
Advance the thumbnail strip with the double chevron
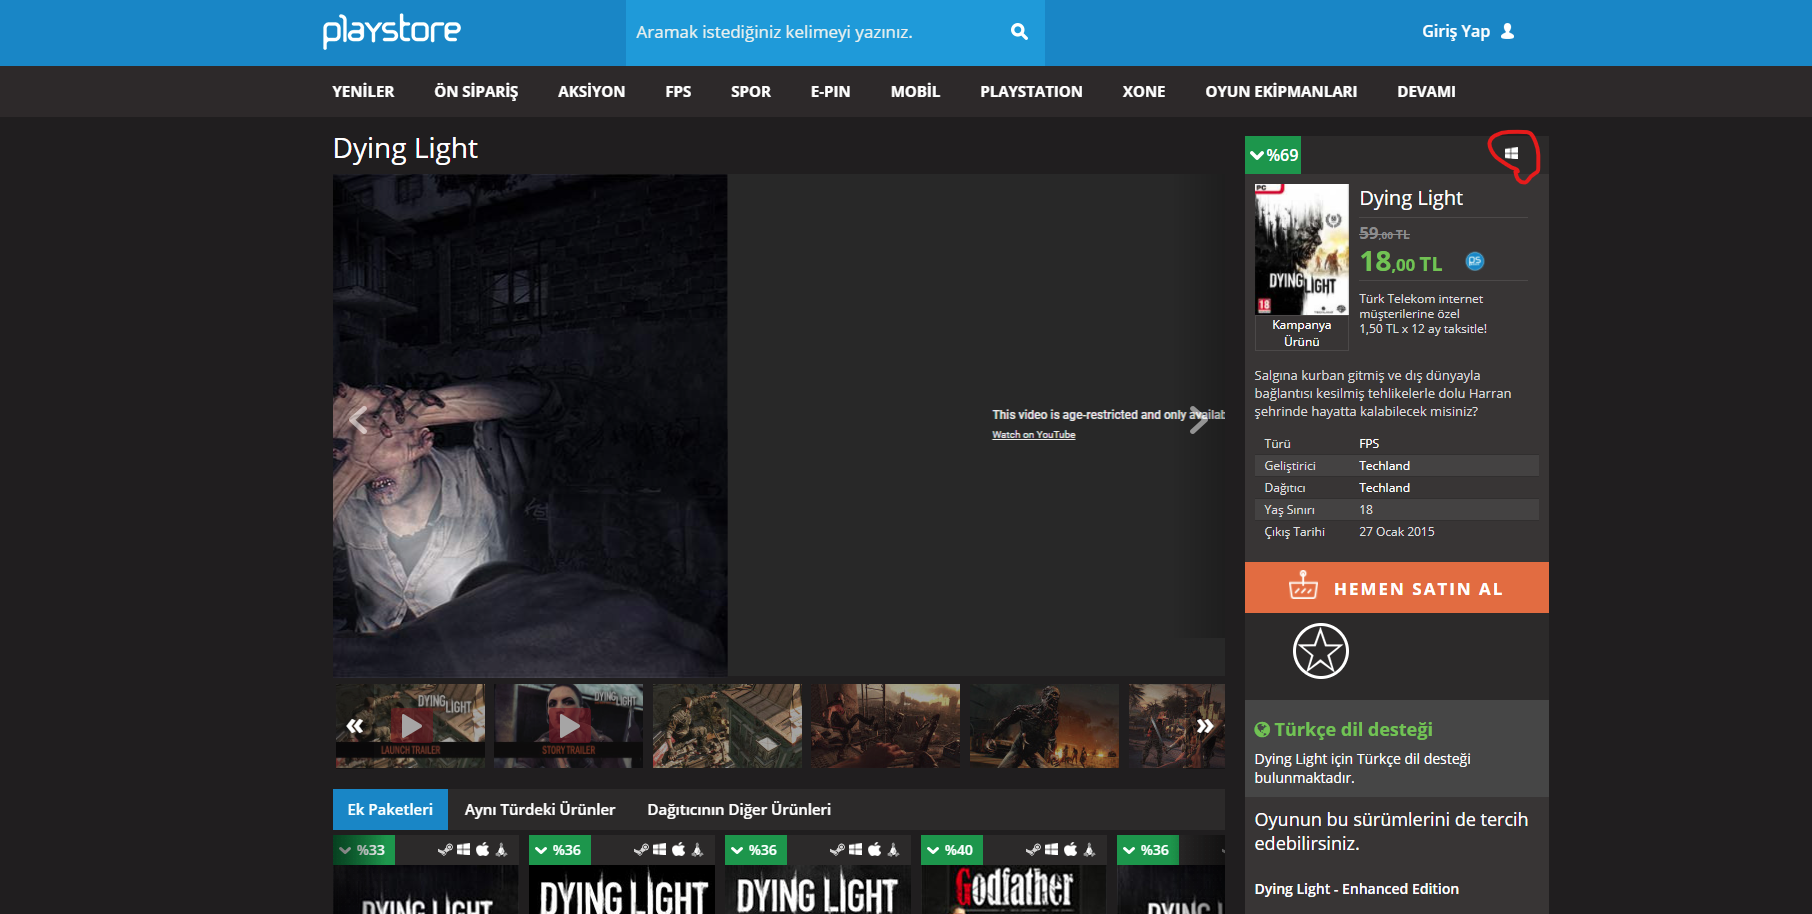[1205, 726]
